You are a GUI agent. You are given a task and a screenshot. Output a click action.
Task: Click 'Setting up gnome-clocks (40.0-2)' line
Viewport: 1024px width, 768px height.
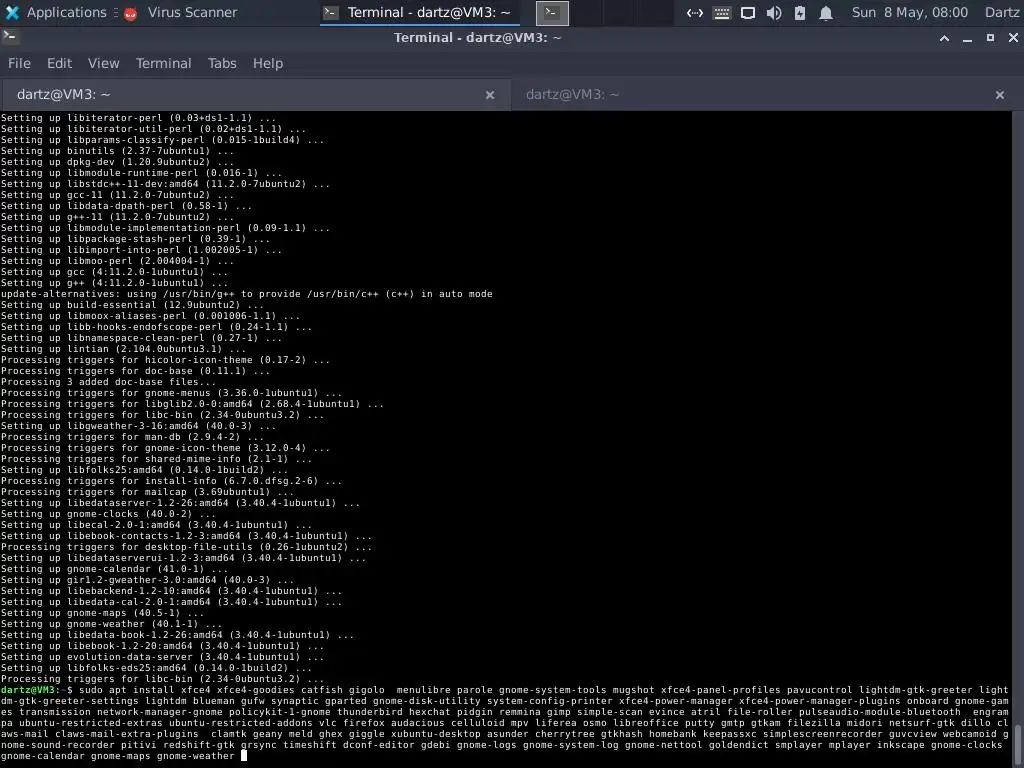pos(108,514)
